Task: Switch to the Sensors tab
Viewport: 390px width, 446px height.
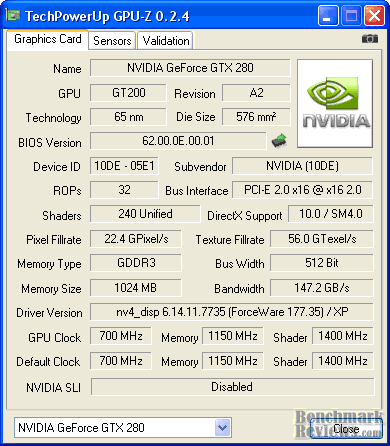Action: point(112,41)
